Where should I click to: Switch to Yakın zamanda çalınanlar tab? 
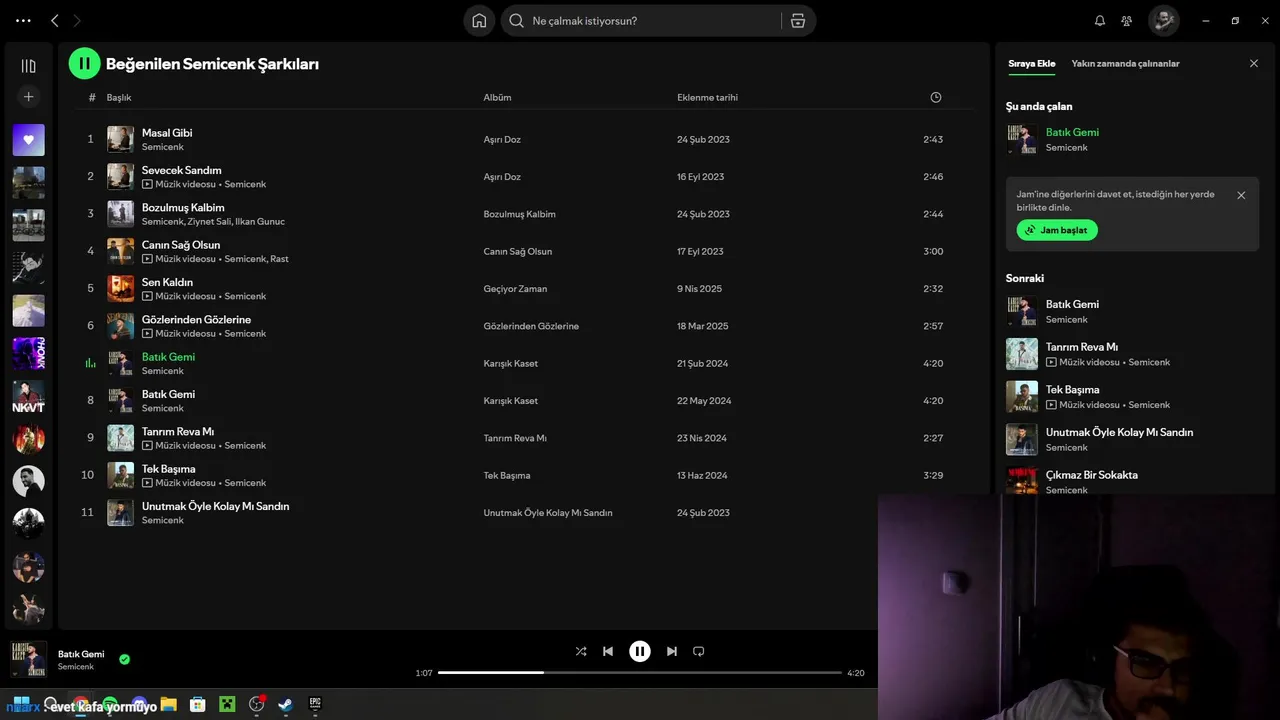click(1125, 63)
